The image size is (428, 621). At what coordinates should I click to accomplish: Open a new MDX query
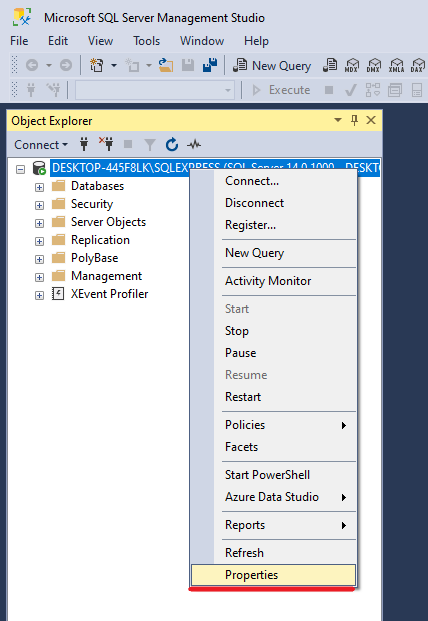click(x=352, y=65)
